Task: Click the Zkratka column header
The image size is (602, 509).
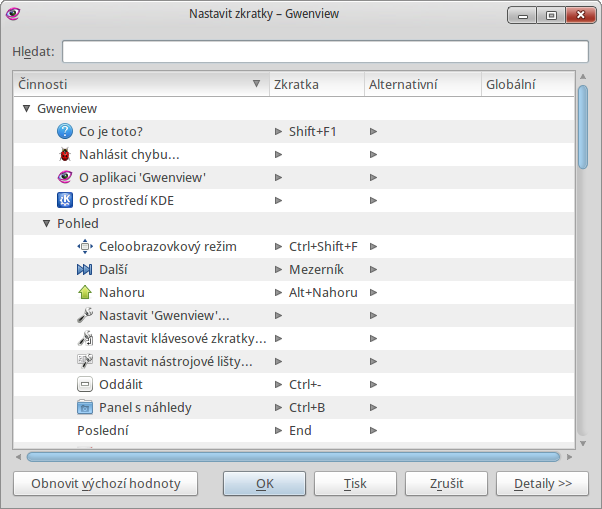Action: tap(315, 85)
